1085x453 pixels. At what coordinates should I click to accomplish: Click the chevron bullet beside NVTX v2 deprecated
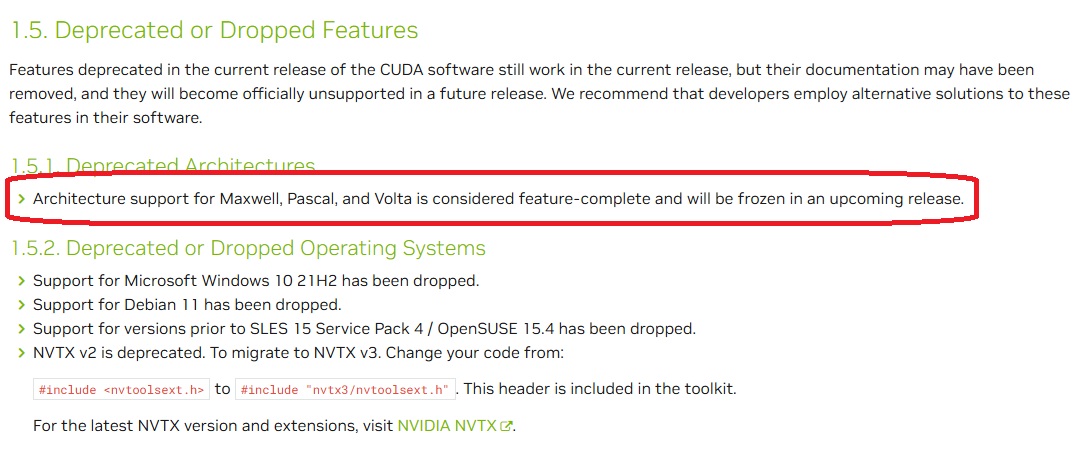click(21, 353)
